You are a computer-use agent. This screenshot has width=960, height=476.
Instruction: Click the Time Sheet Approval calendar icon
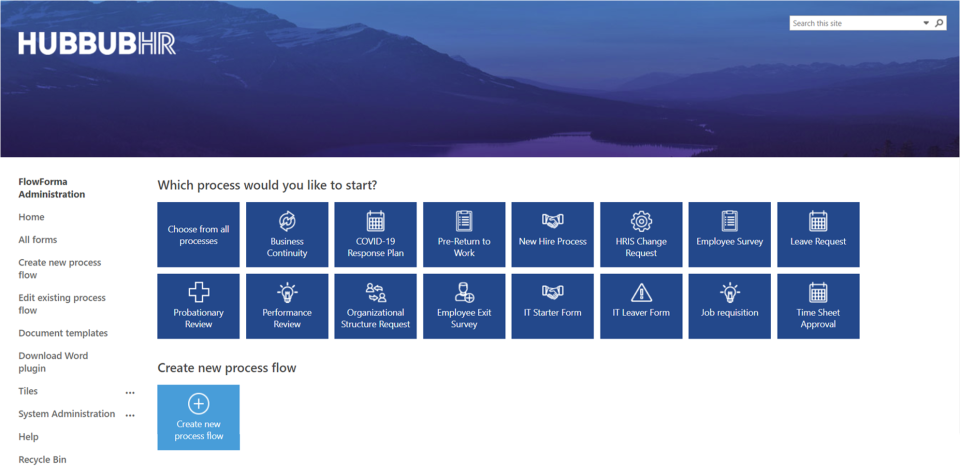click(x=818, y=292)
